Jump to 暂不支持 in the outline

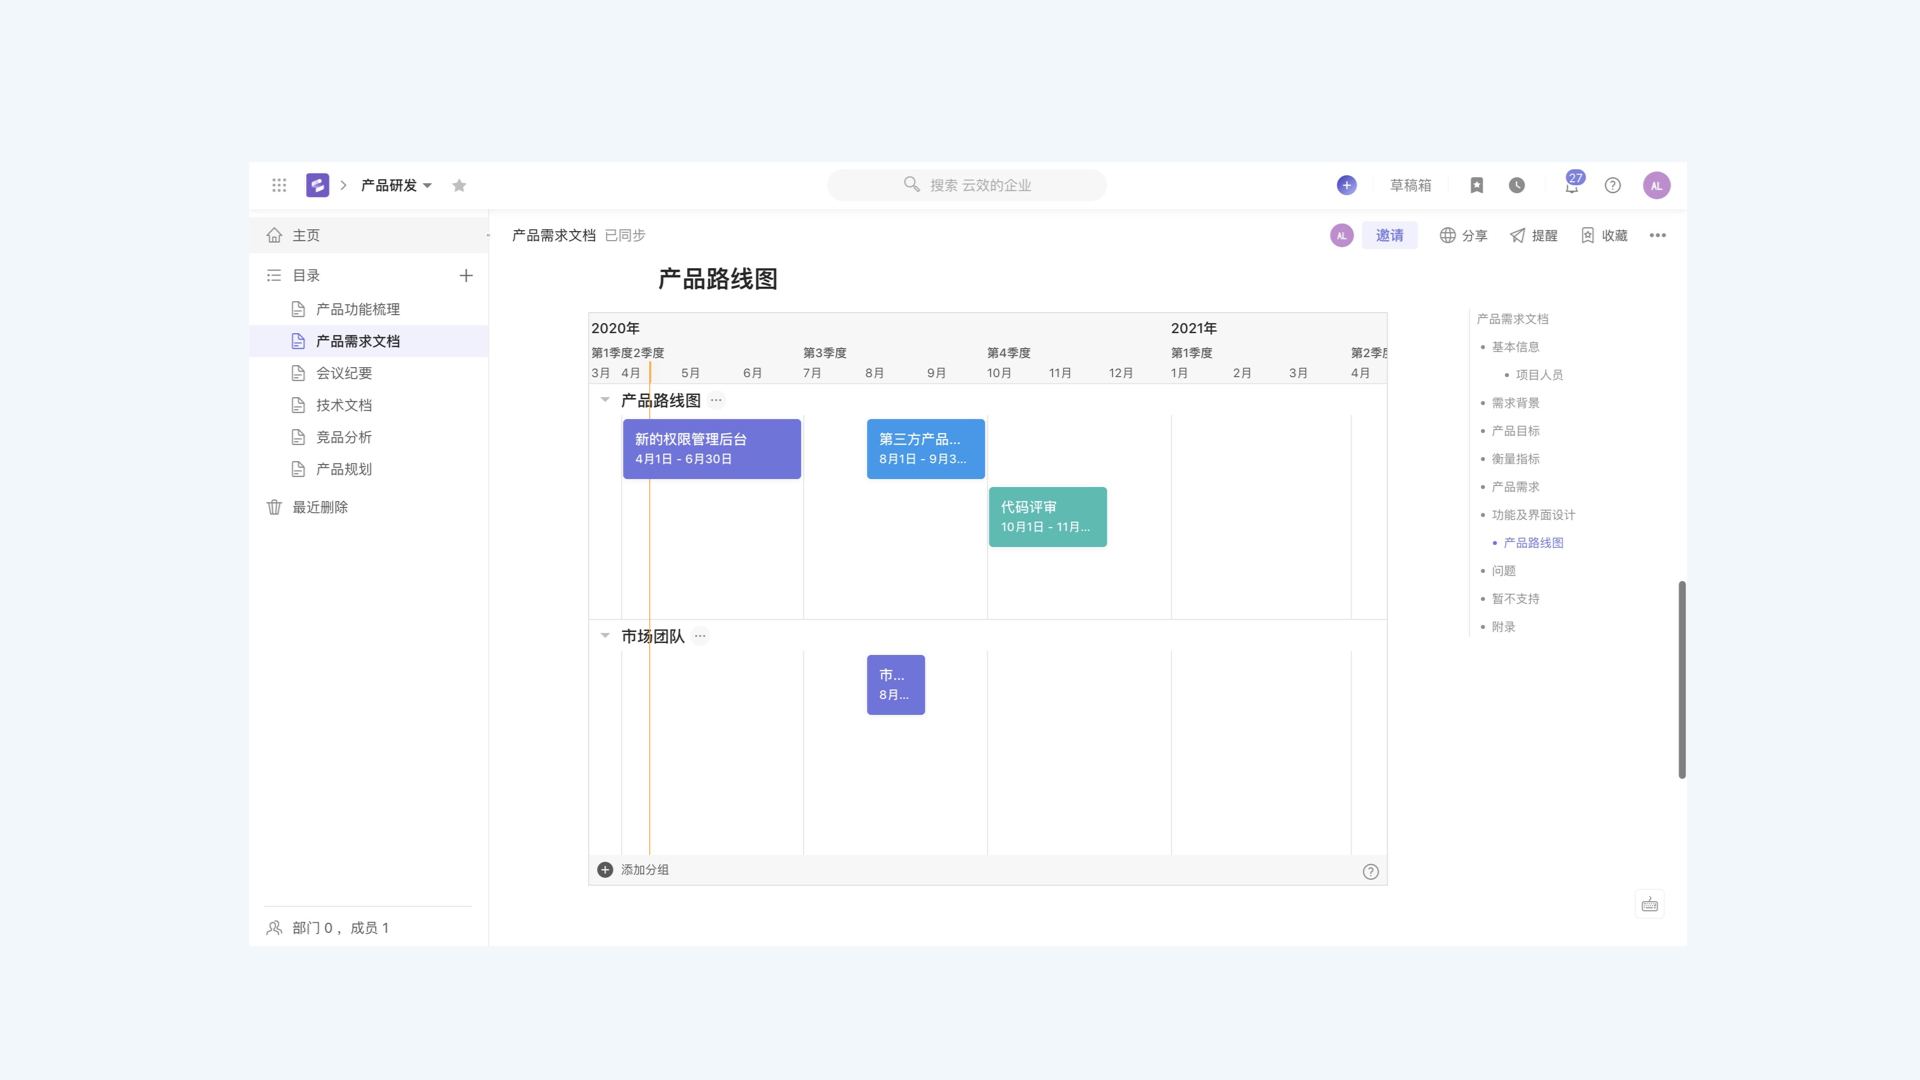[1516, 599]
